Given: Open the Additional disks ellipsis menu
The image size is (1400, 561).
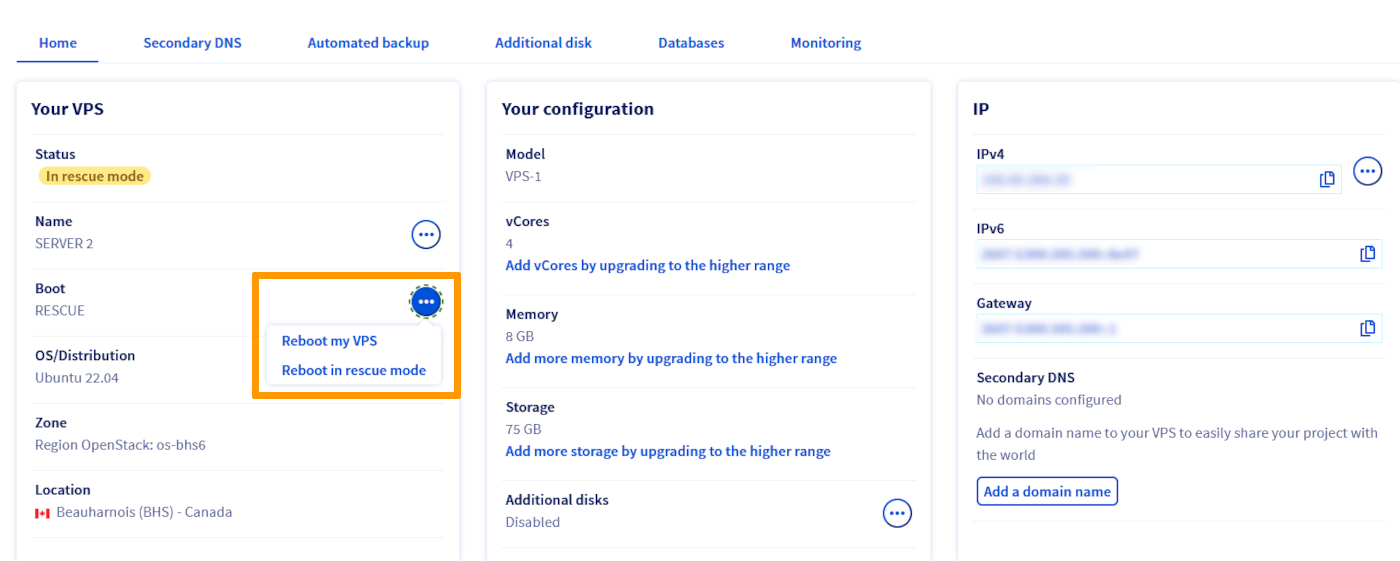Looking at the screenshot, I should pyautogui.click(x=897, y=513).
